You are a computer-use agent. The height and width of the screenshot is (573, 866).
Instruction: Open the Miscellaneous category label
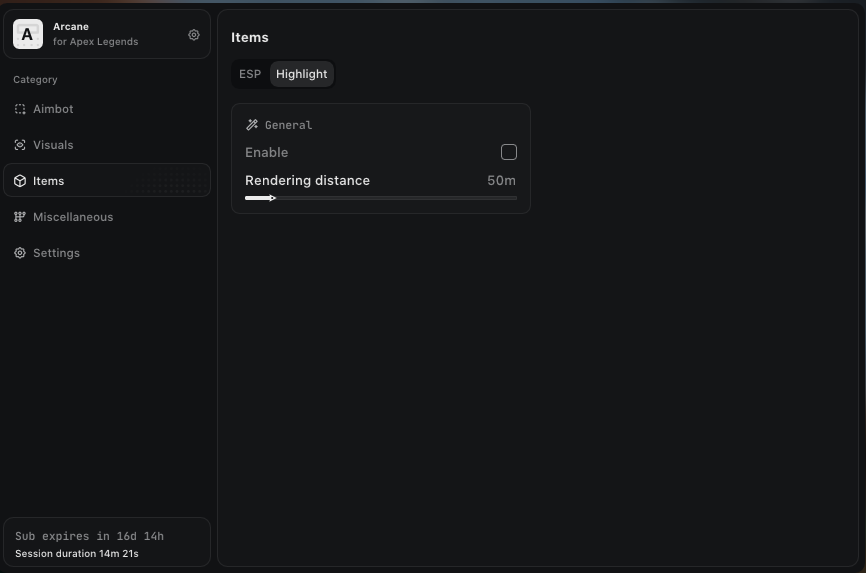tap(73, 217)
